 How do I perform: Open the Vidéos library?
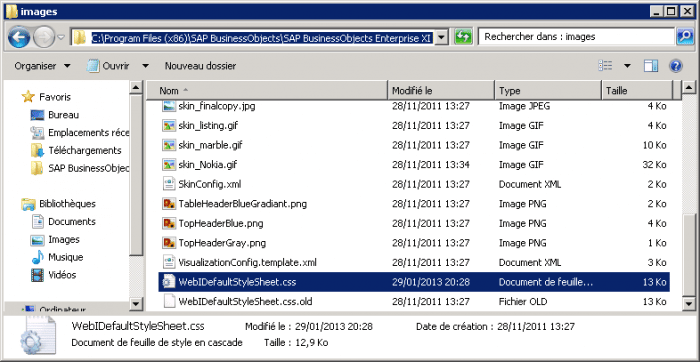(x=62, y=275)
